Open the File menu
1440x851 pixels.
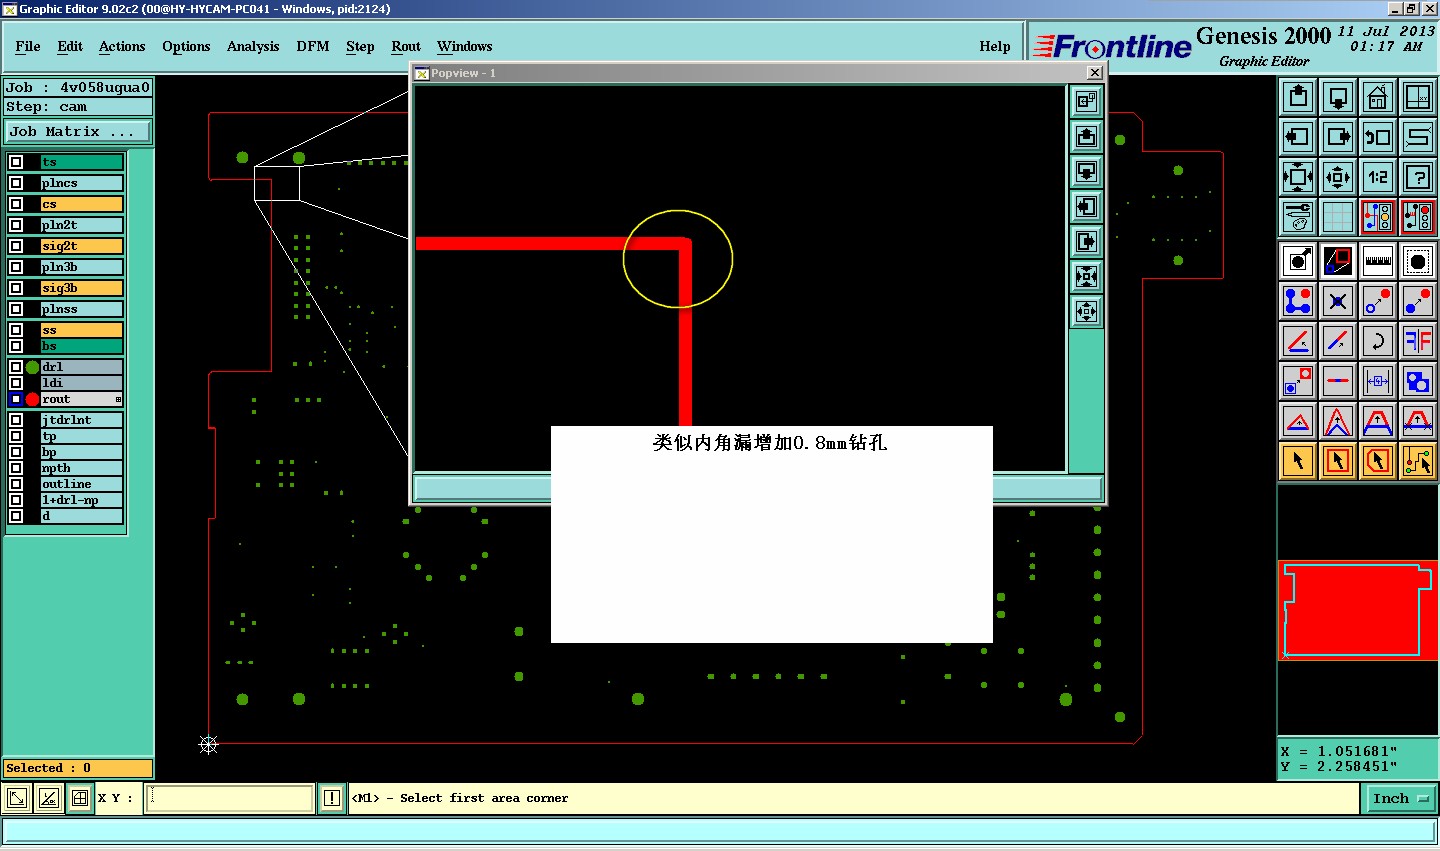(28, 46)
